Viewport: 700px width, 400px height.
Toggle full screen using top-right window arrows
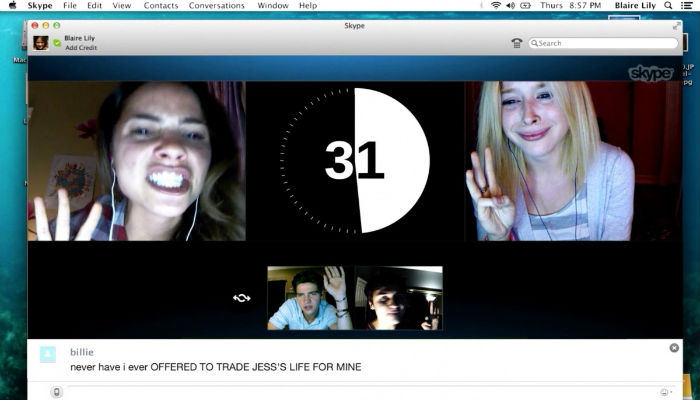(x=678, y=23)
